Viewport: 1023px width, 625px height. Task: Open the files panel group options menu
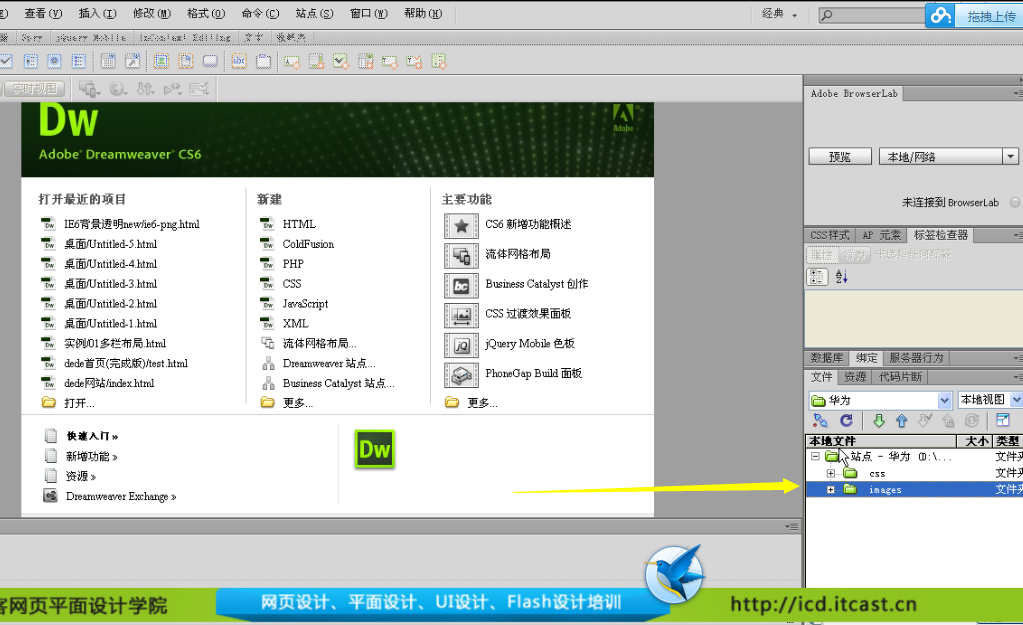coord(1018,376)
